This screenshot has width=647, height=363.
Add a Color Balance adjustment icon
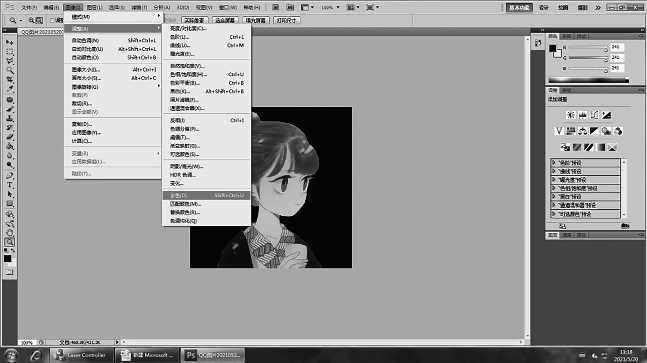[582, 131]
